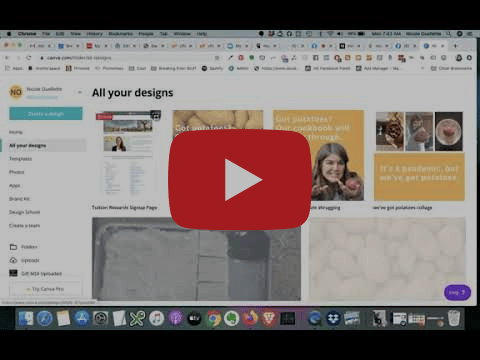Open a new browser tab with plus icon
This screenshot has height=360, width=480.
(455, 46)
